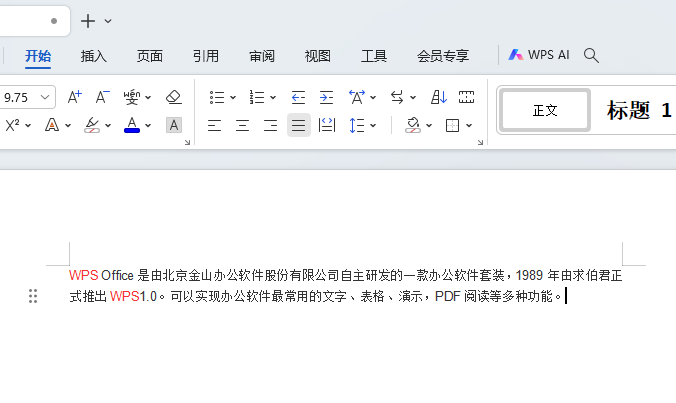This screenshot has height=403, width=676.
Task: Set line spacing
Action: point(357,125)
